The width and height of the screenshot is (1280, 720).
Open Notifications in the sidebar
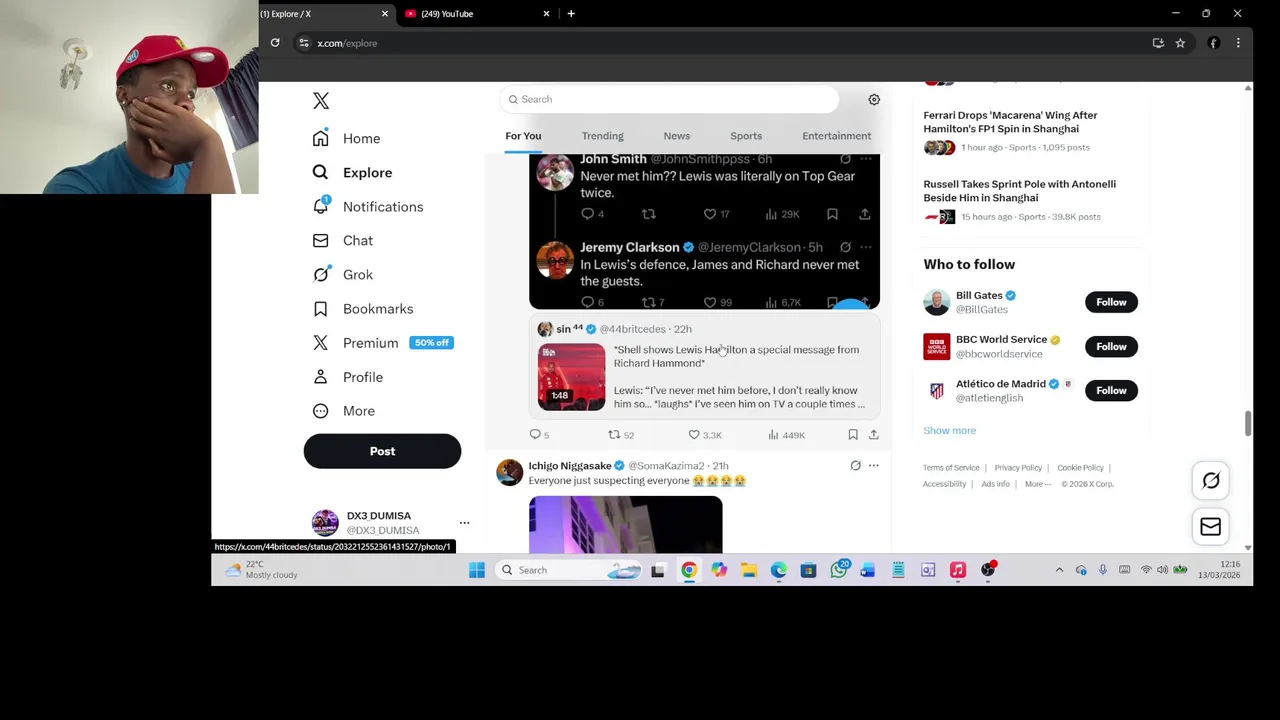(367, 207)
